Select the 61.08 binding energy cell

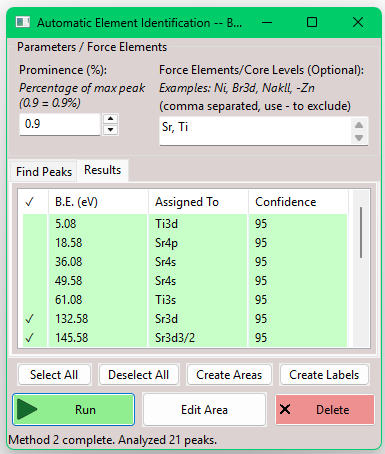(98, 300)
